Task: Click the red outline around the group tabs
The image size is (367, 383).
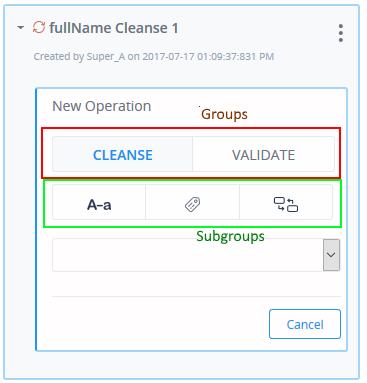Action: point(191,128)
